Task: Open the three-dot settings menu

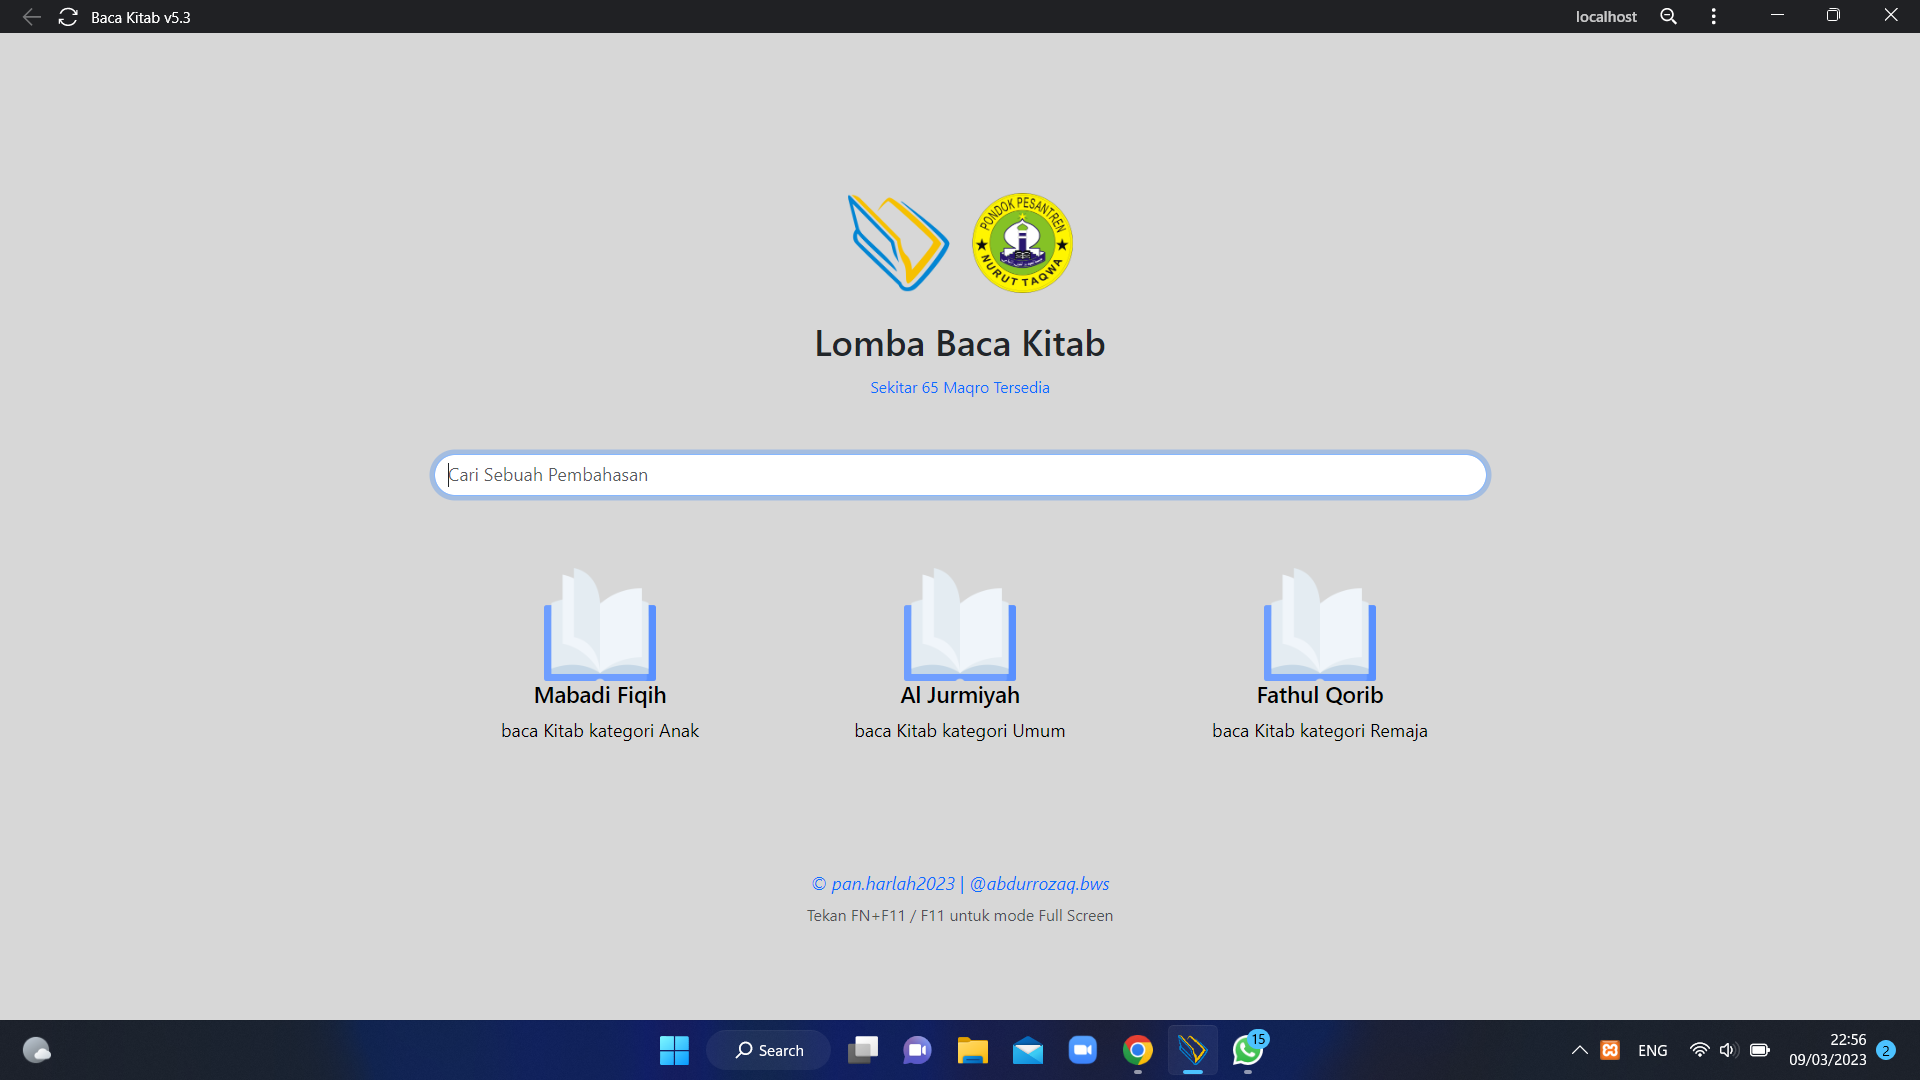Action: (1712, 16)
